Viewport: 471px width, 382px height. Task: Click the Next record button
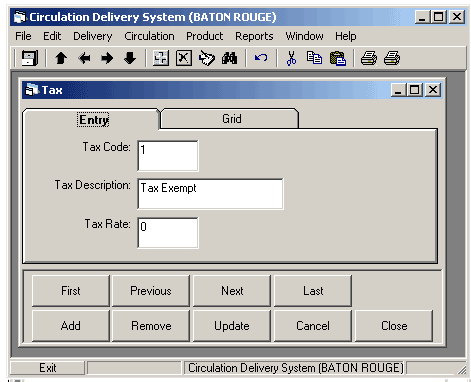point(232,291)
